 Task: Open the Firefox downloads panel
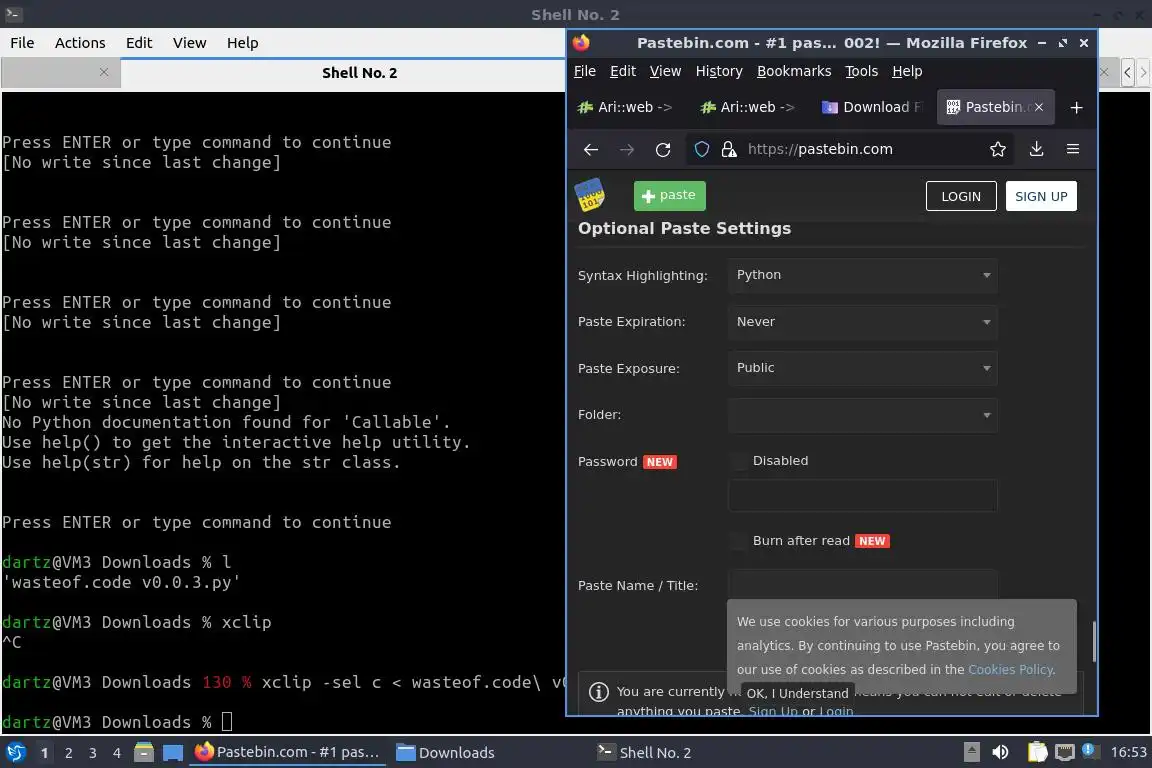click(1037, 149)
